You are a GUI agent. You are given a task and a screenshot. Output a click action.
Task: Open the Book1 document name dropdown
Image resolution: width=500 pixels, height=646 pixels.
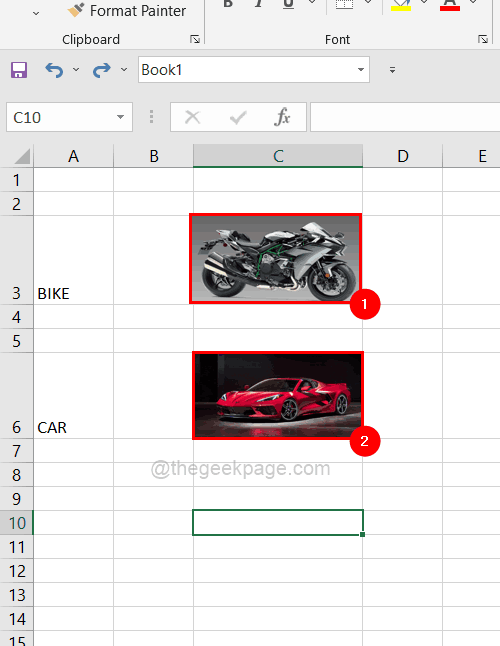pyautogui.click(x=361, y=70)
